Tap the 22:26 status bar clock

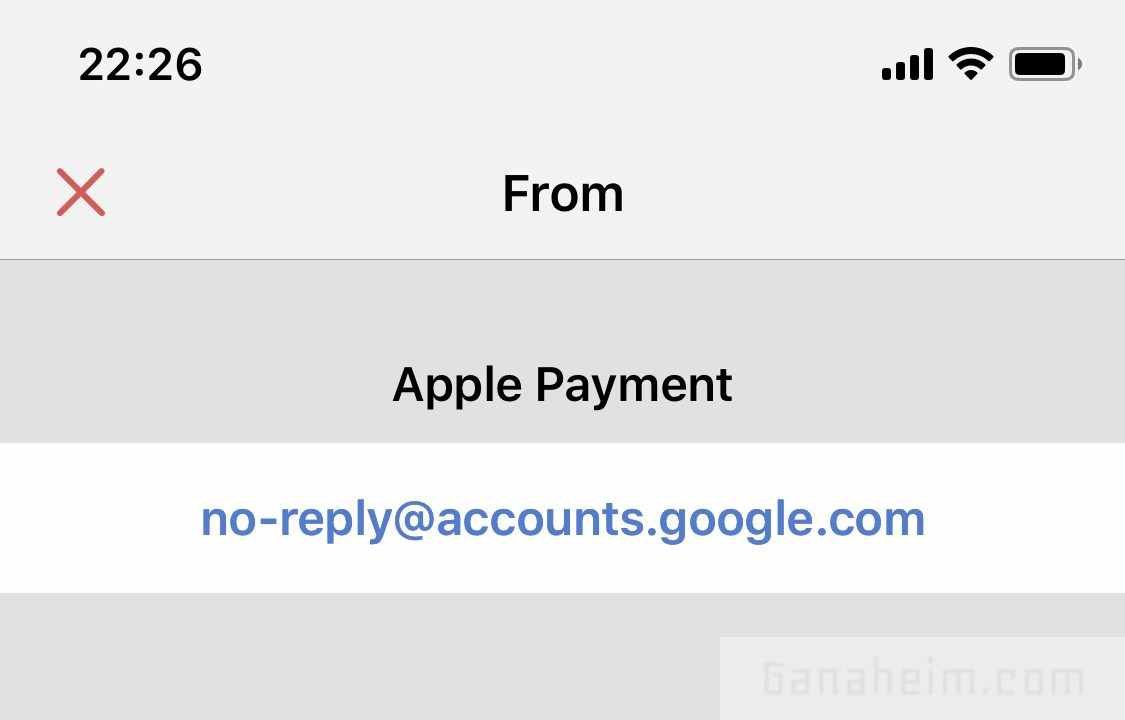click(140, 66)
